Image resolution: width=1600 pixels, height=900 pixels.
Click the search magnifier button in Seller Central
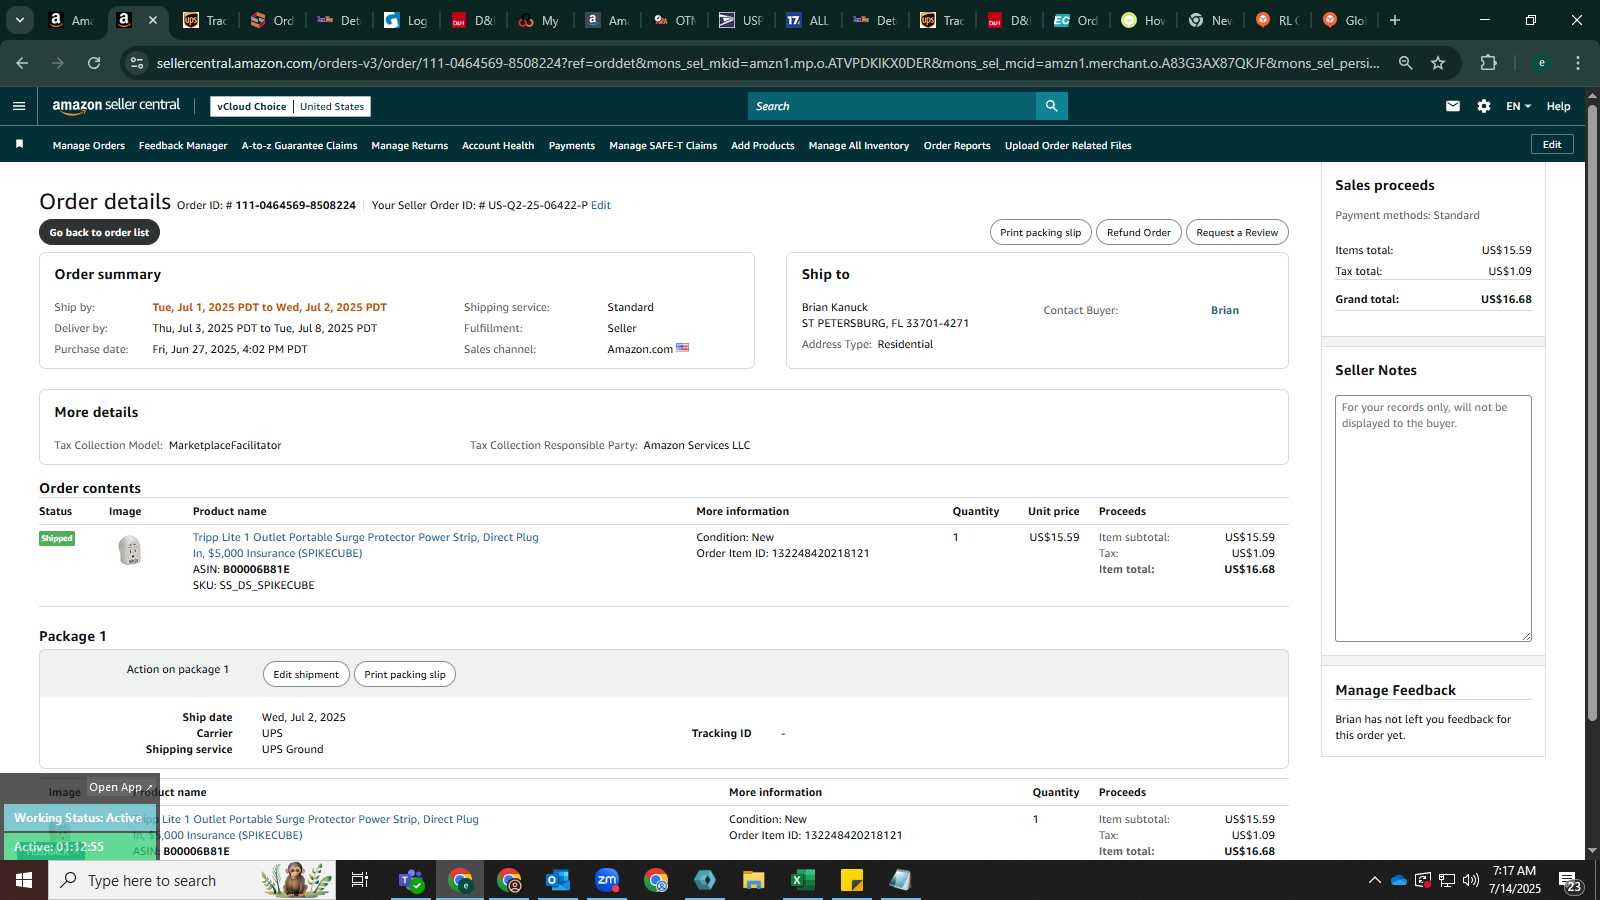(x=1051, y=106)
